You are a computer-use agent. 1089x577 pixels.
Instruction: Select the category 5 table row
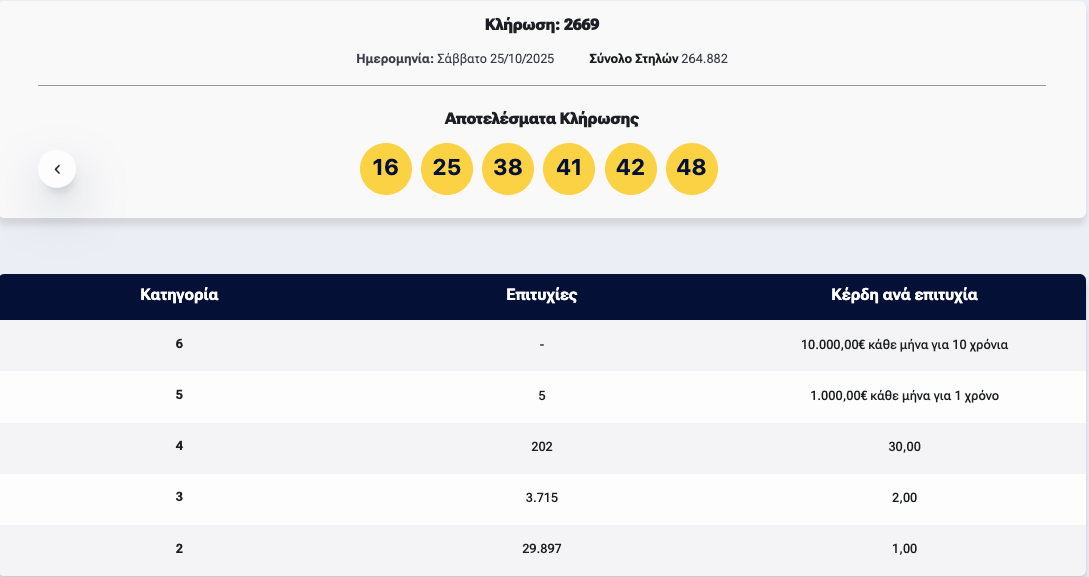(x=541, y=394)
